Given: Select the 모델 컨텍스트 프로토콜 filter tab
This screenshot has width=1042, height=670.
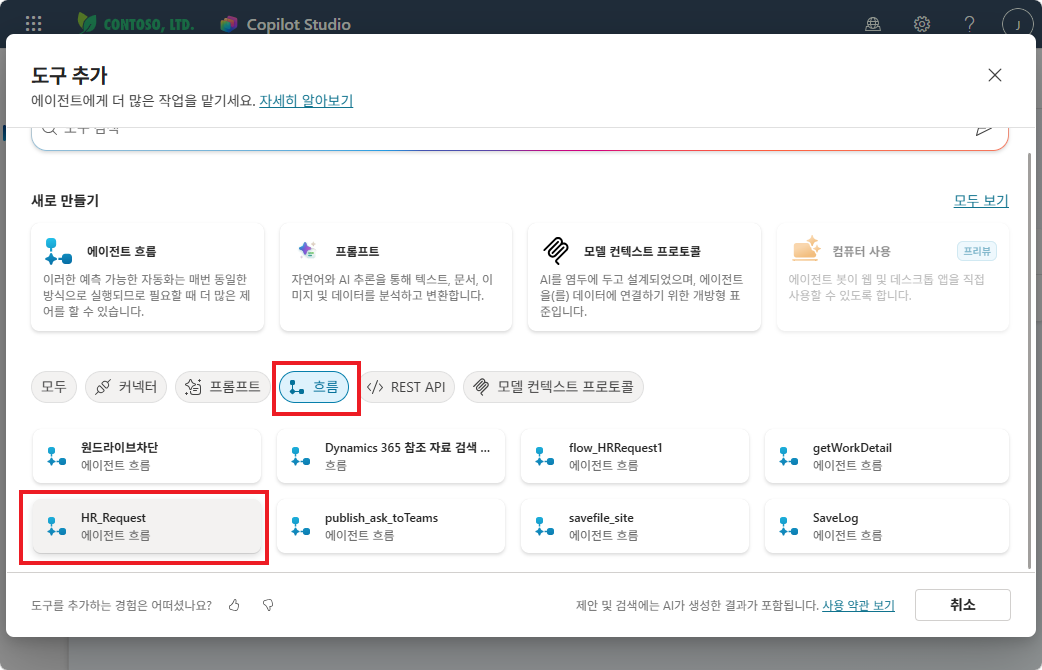Looking at the screenshot, I should tap(553, 387).
